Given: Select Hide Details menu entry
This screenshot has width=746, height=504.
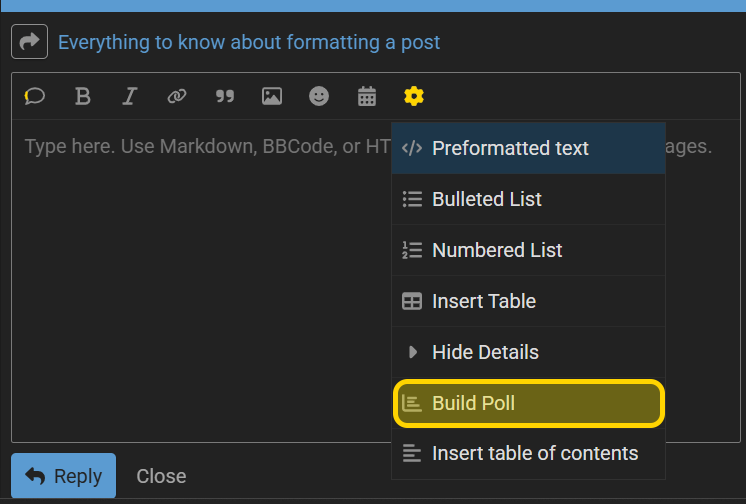Looking at the screenshot, I should point(528,352).
